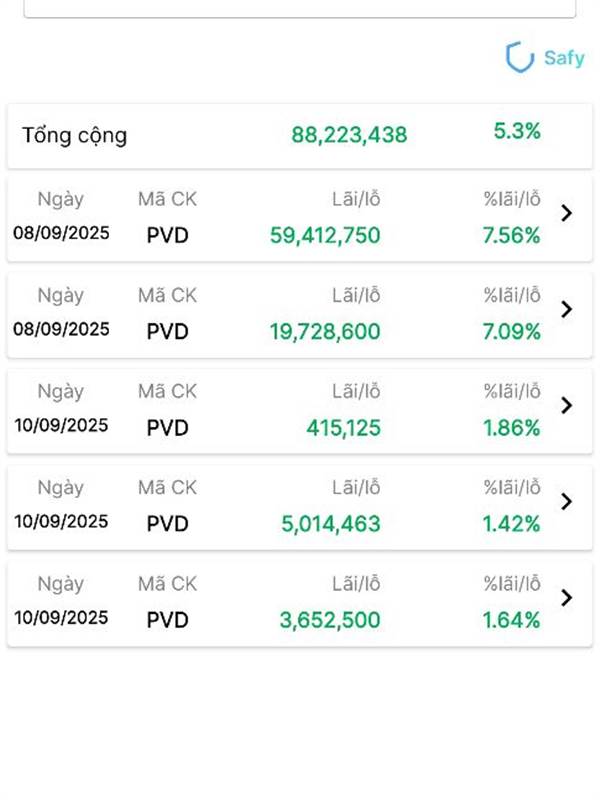Select the 415,125 profit amount

coord(343,428)
